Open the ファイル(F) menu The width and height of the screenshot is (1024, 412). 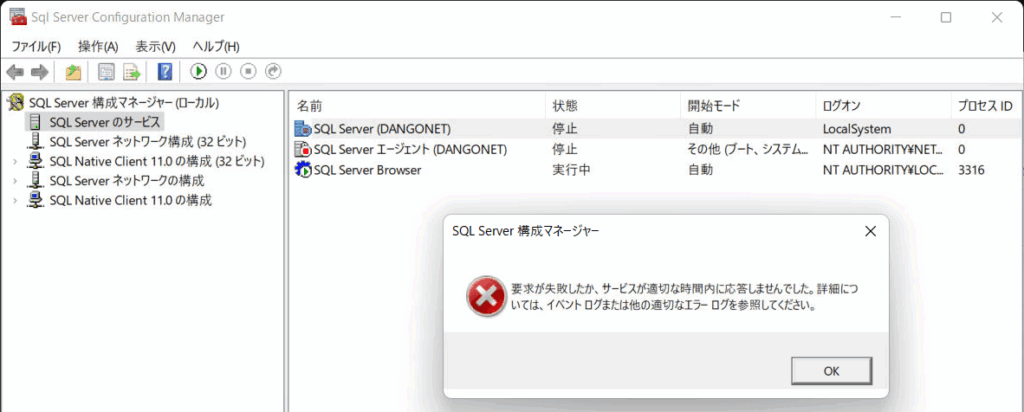[x=36, y=46]
